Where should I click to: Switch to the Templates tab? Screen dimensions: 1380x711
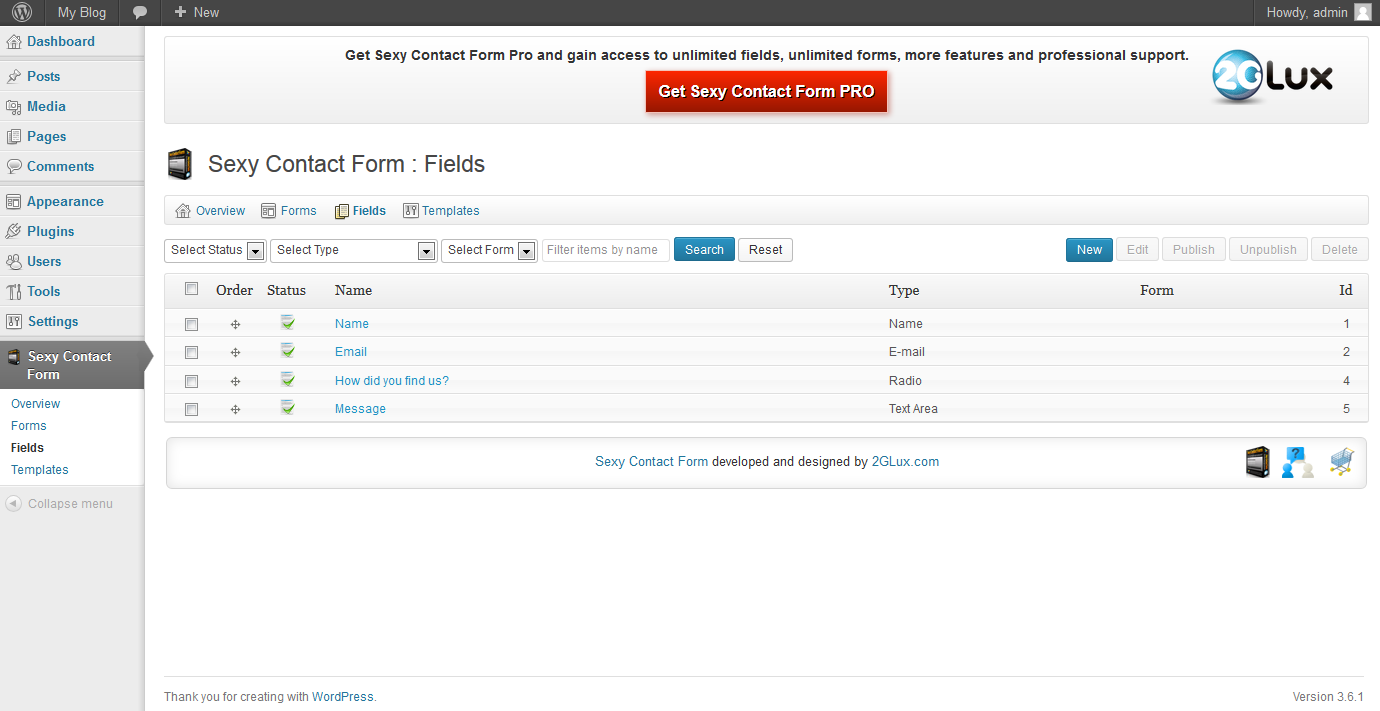pyautogui.click(x=441, y=211)
